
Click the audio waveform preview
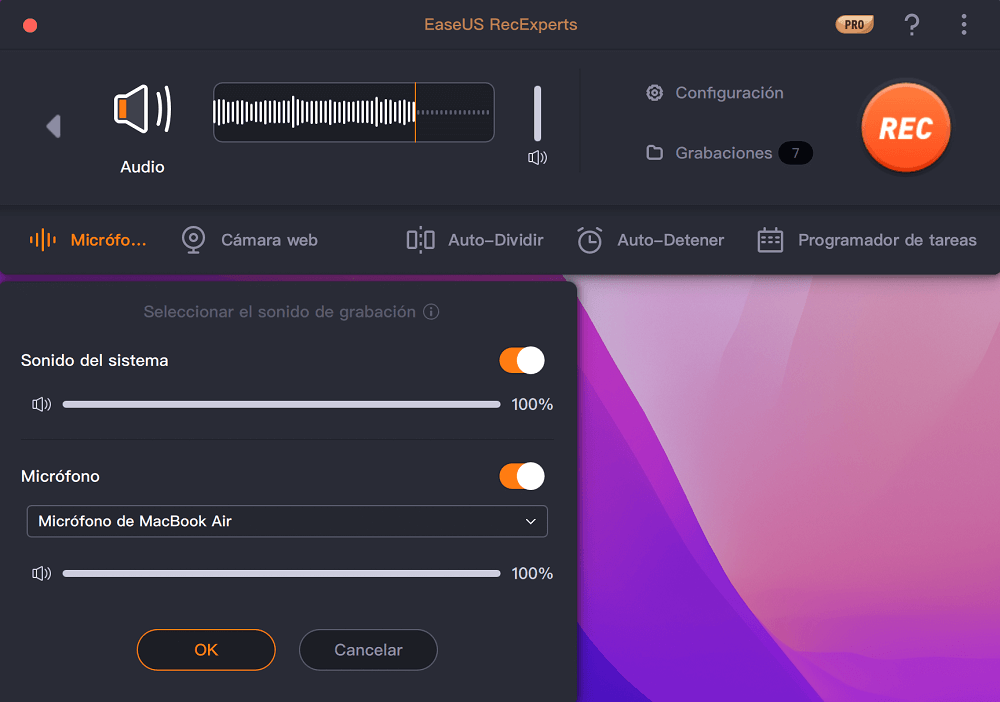point(353,112)
